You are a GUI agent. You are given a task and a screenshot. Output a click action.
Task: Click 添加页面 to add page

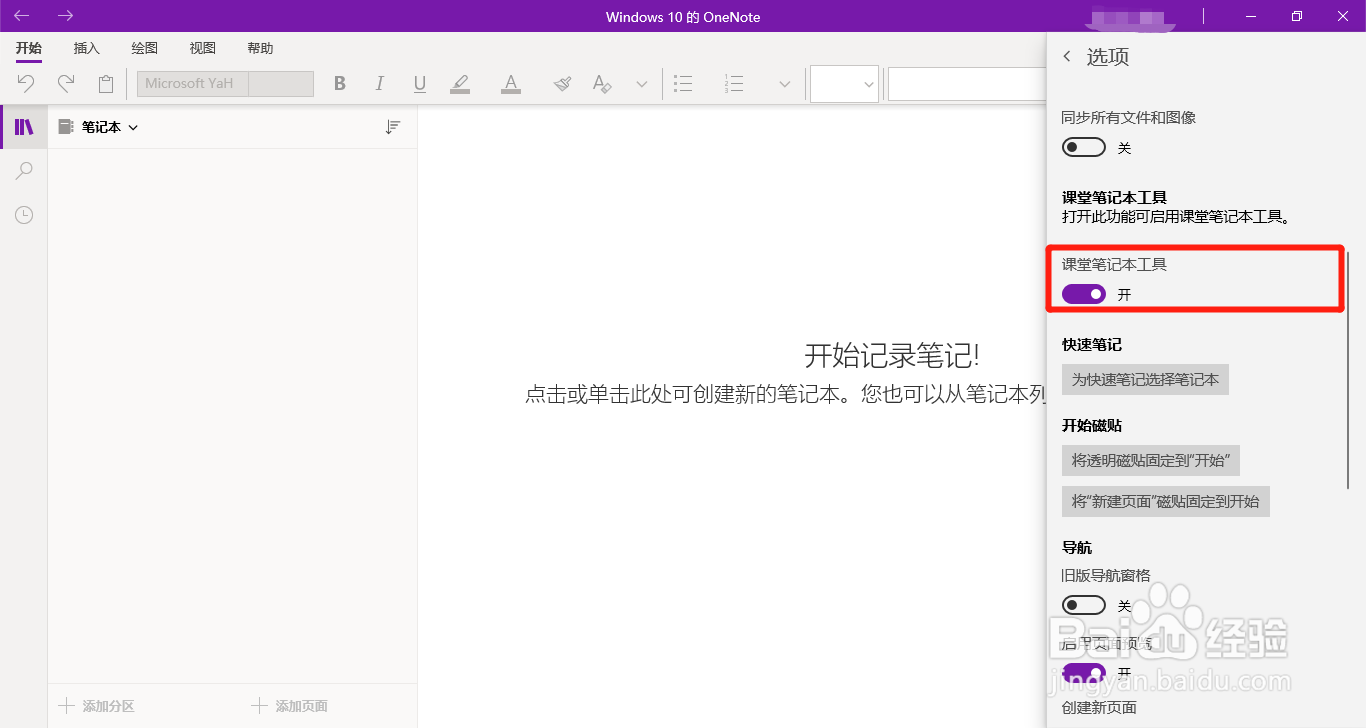point(290,706)
